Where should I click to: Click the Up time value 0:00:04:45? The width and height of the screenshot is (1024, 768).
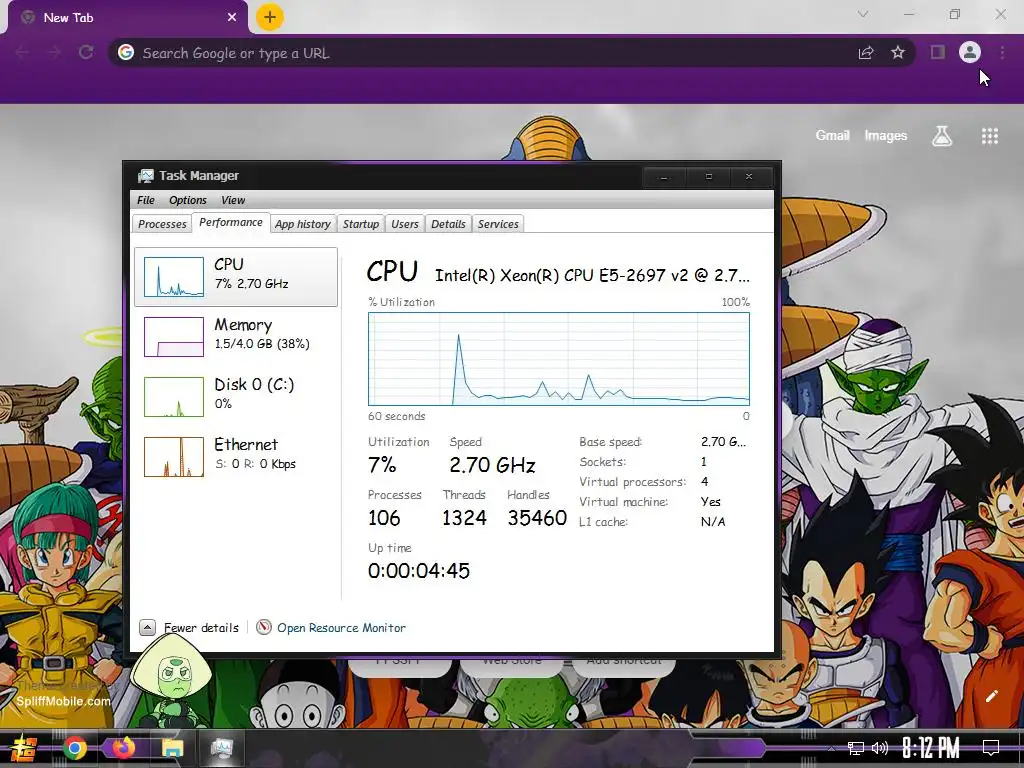(419, 571)
